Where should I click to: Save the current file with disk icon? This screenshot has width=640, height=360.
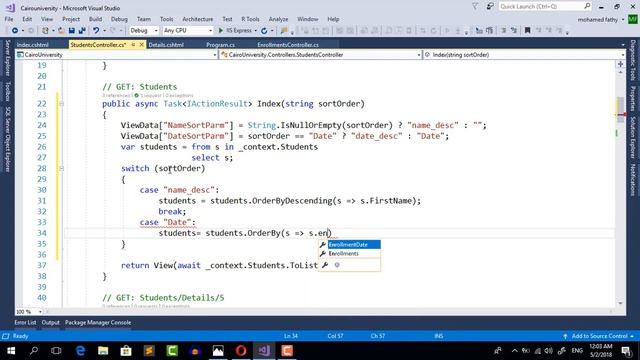(x=72, y=31)
